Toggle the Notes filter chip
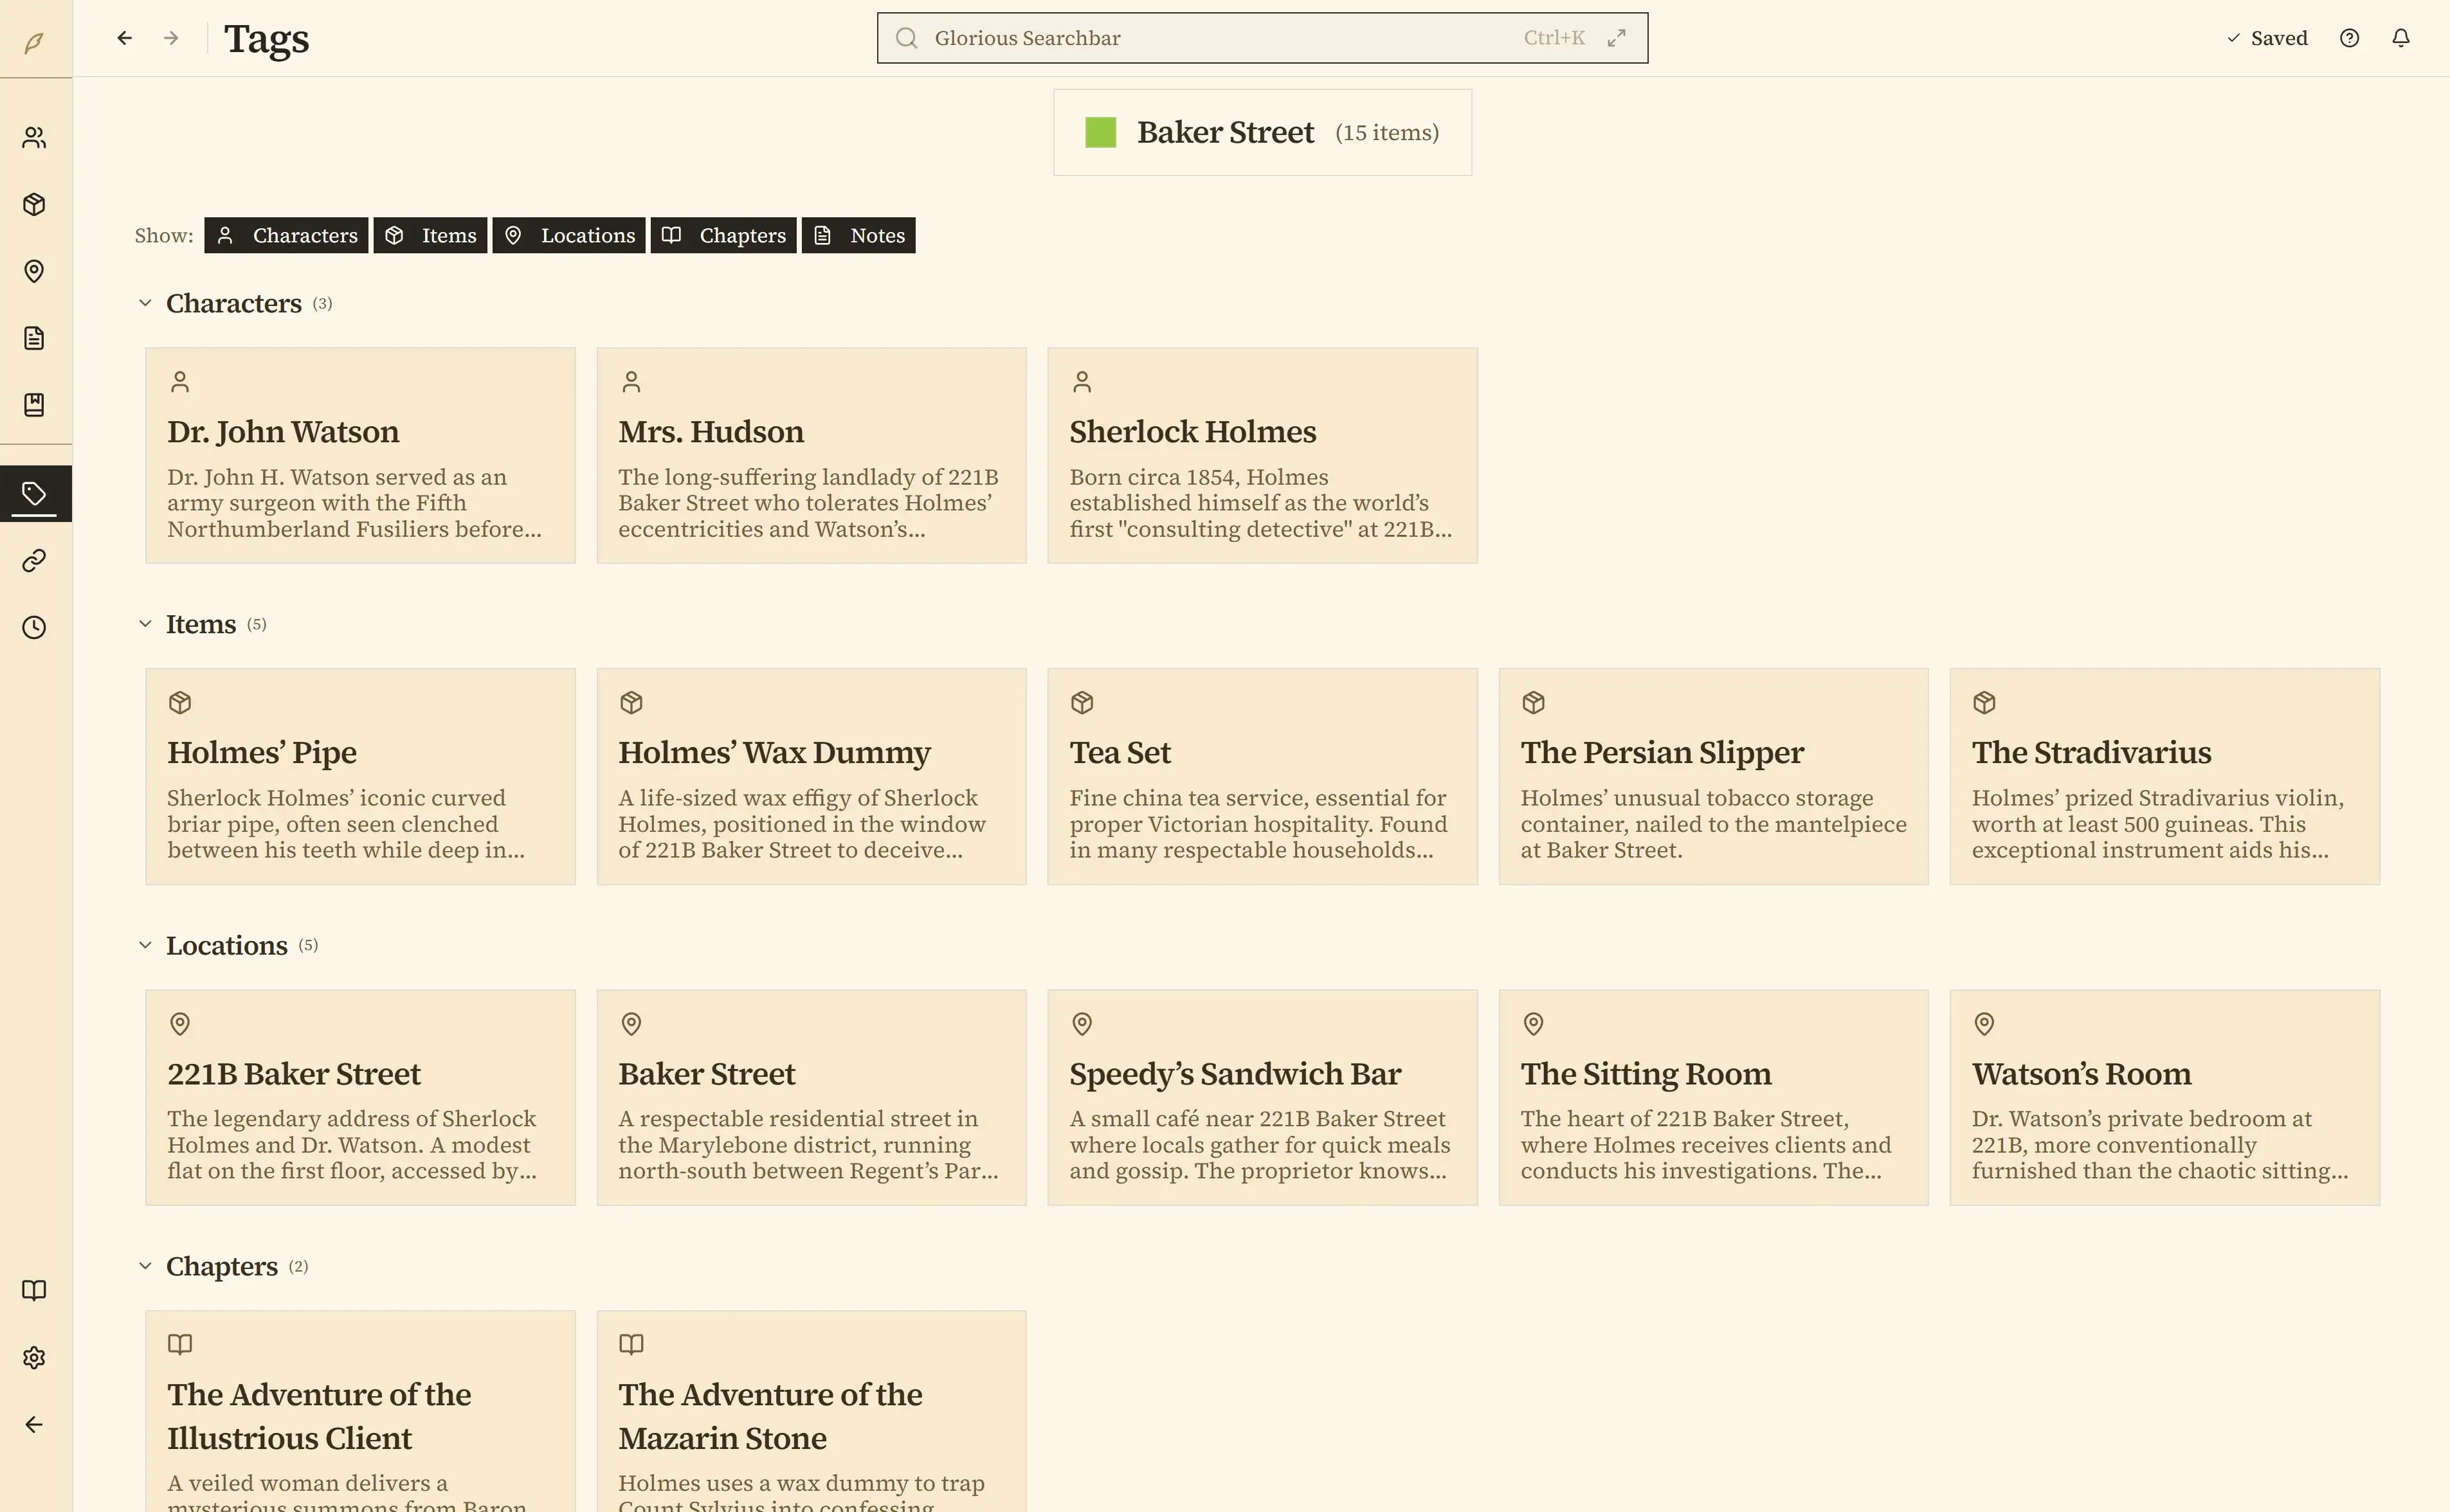The height and width of the screenshot is (1512, 2450). pos(858,235)
